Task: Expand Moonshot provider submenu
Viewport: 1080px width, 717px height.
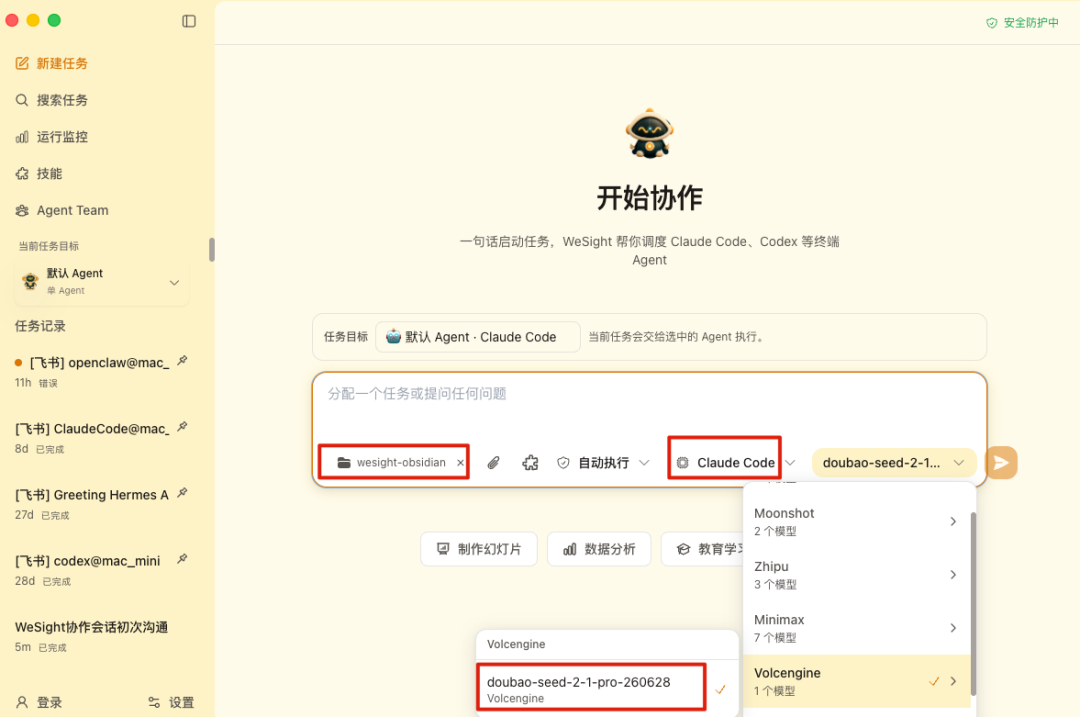Action: [x=856, y=521]
